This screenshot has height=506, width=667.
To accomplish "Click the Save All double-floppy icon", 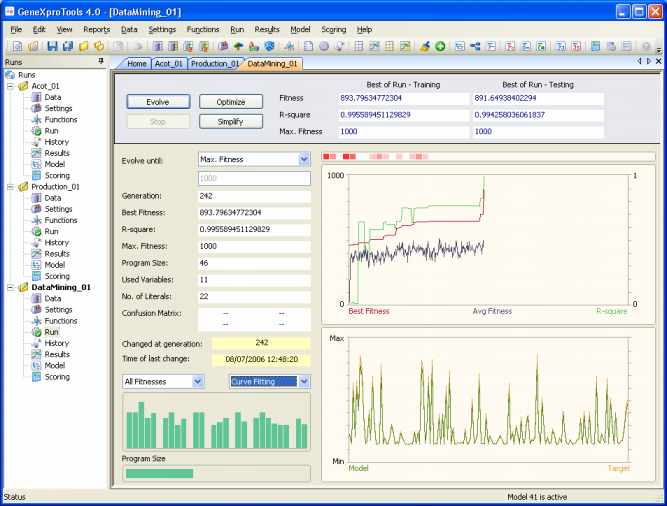I will pos(68,46).
